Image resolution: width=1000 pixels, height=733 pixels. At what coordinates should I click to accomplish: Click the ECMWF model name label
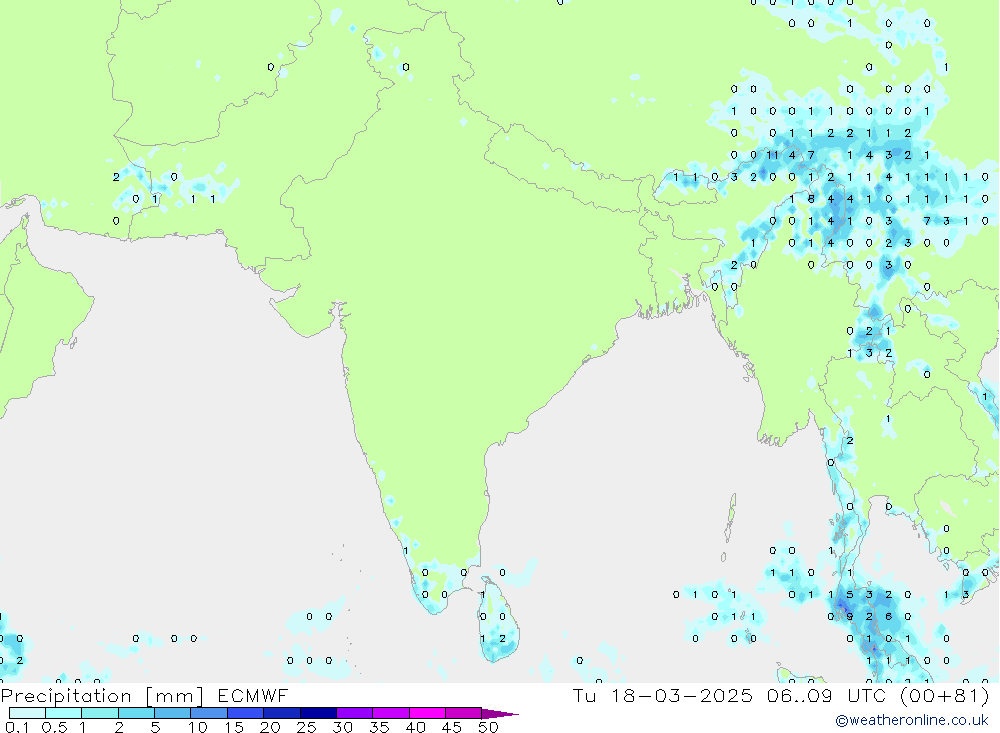coord(253,696)
